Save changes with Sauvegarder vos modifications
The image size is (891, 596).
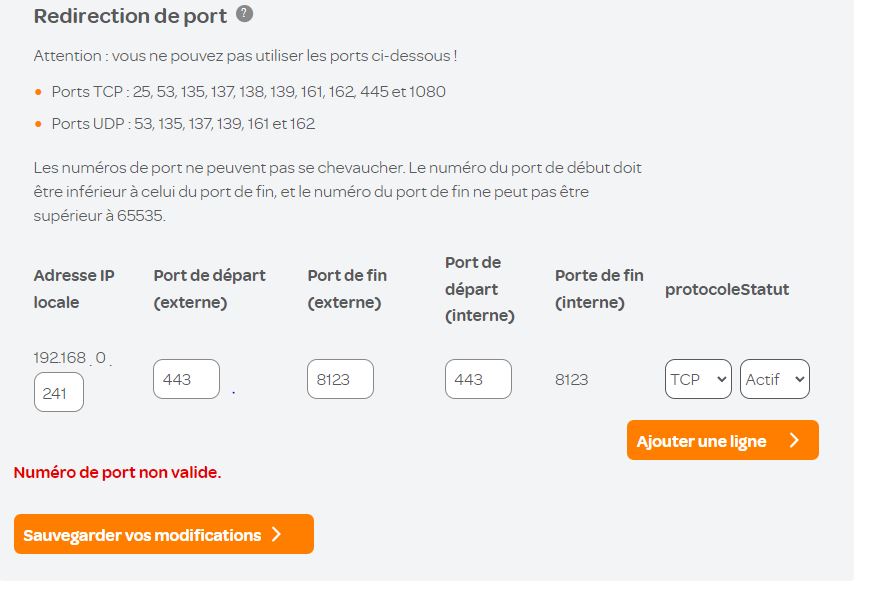point(163,534)
